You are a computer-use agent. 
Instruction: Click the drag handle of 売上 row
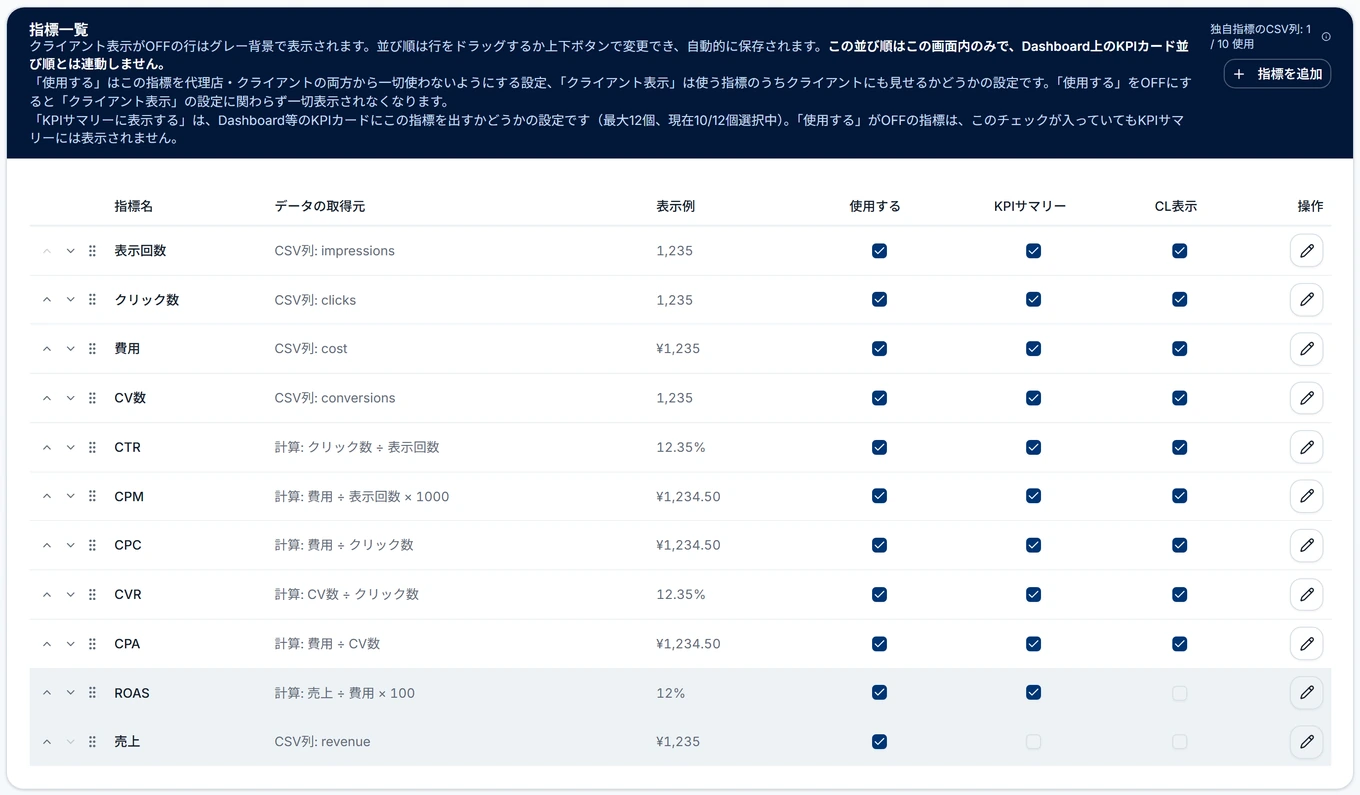92,742
